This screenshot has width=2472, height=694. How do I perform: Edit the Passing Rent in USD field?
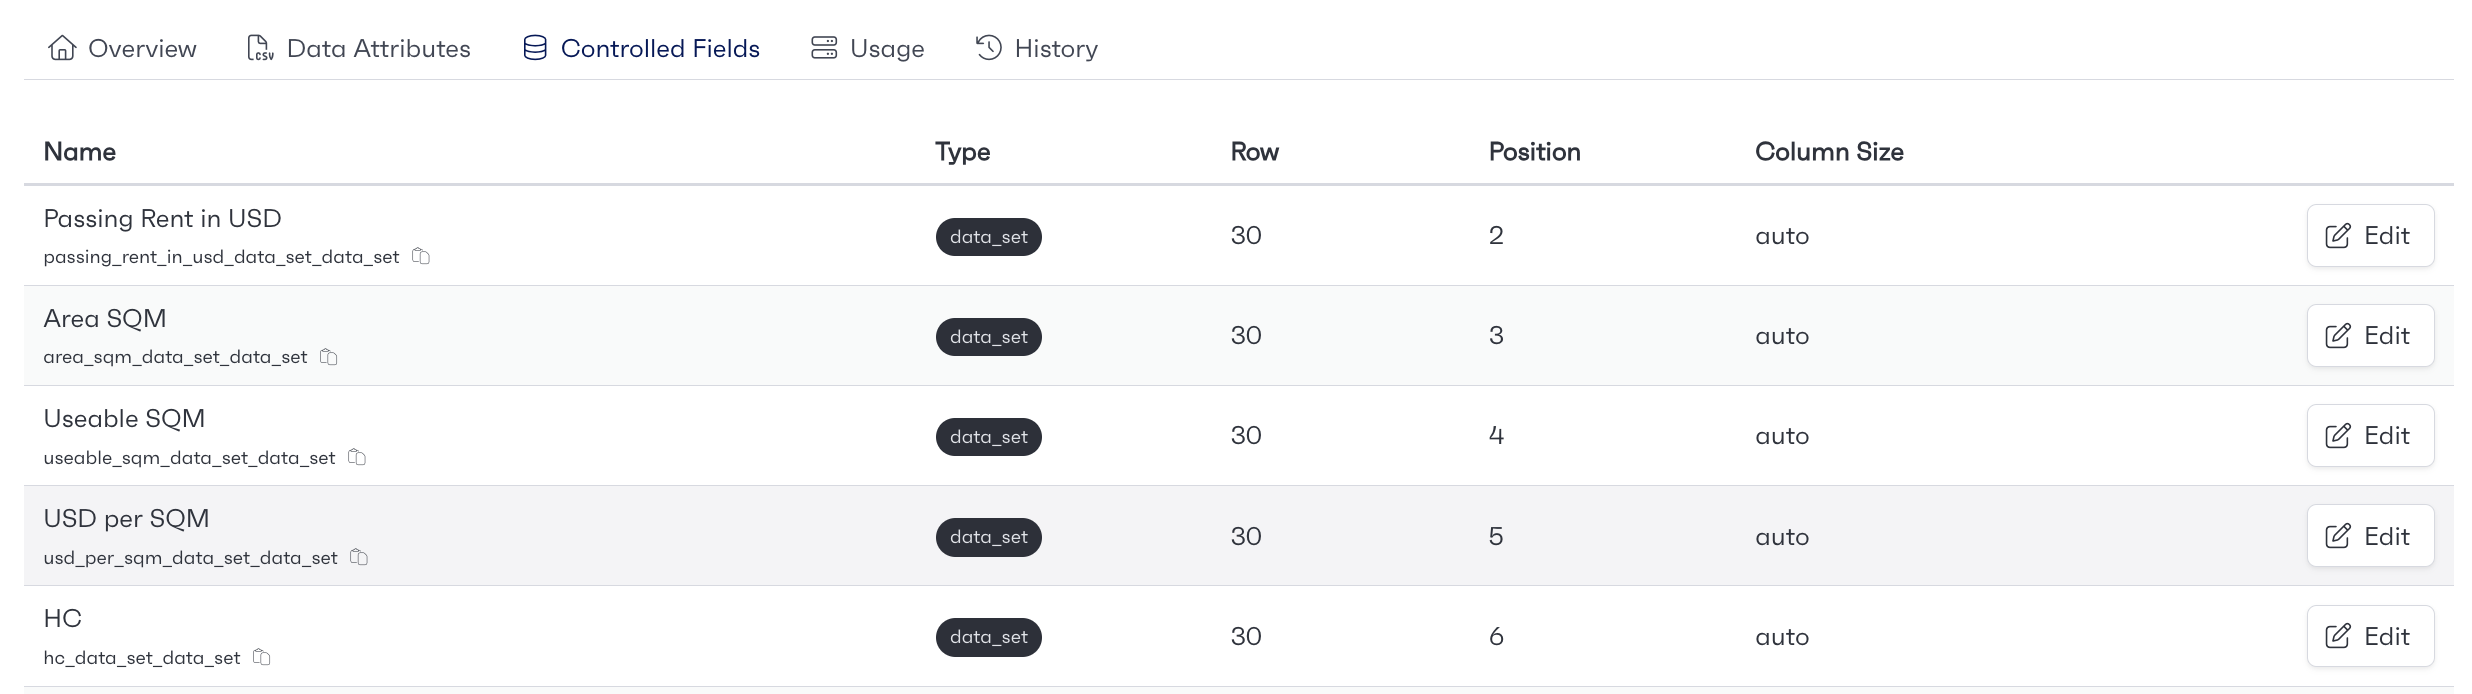coord(2370,236)
